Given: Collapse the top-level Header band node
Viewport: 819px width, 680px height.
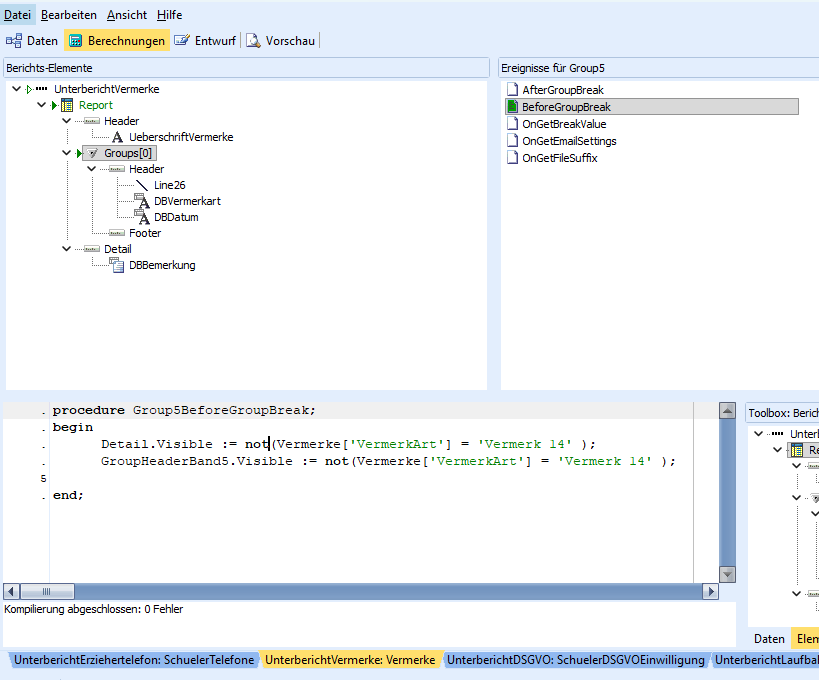Looking at the screenshot, I should [x=66, y=121].
